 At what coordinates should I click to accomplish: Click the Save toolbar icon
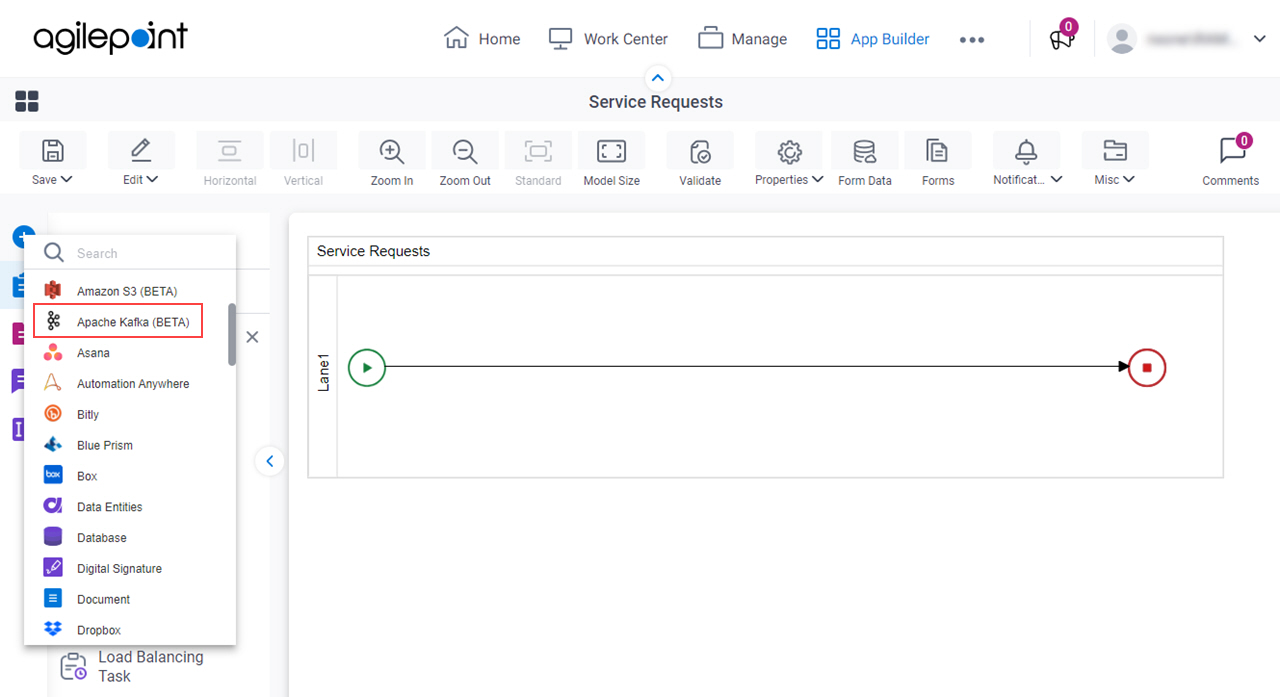(x=52, y=151)
